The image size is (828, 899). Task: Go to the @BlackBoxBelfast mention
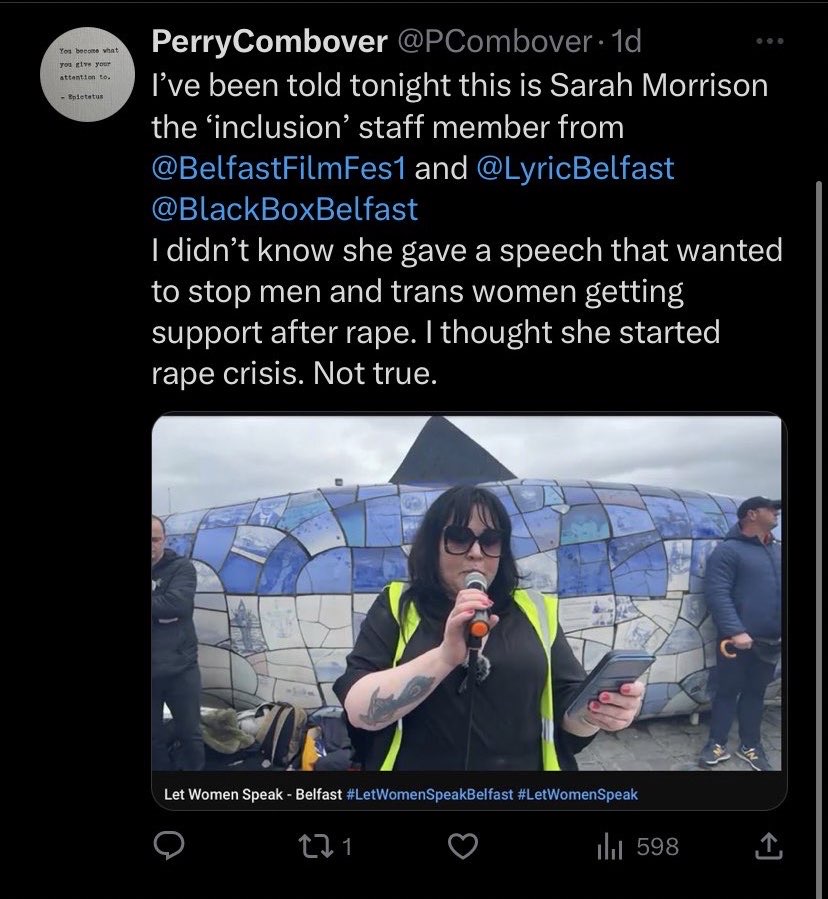click(285, 209)
